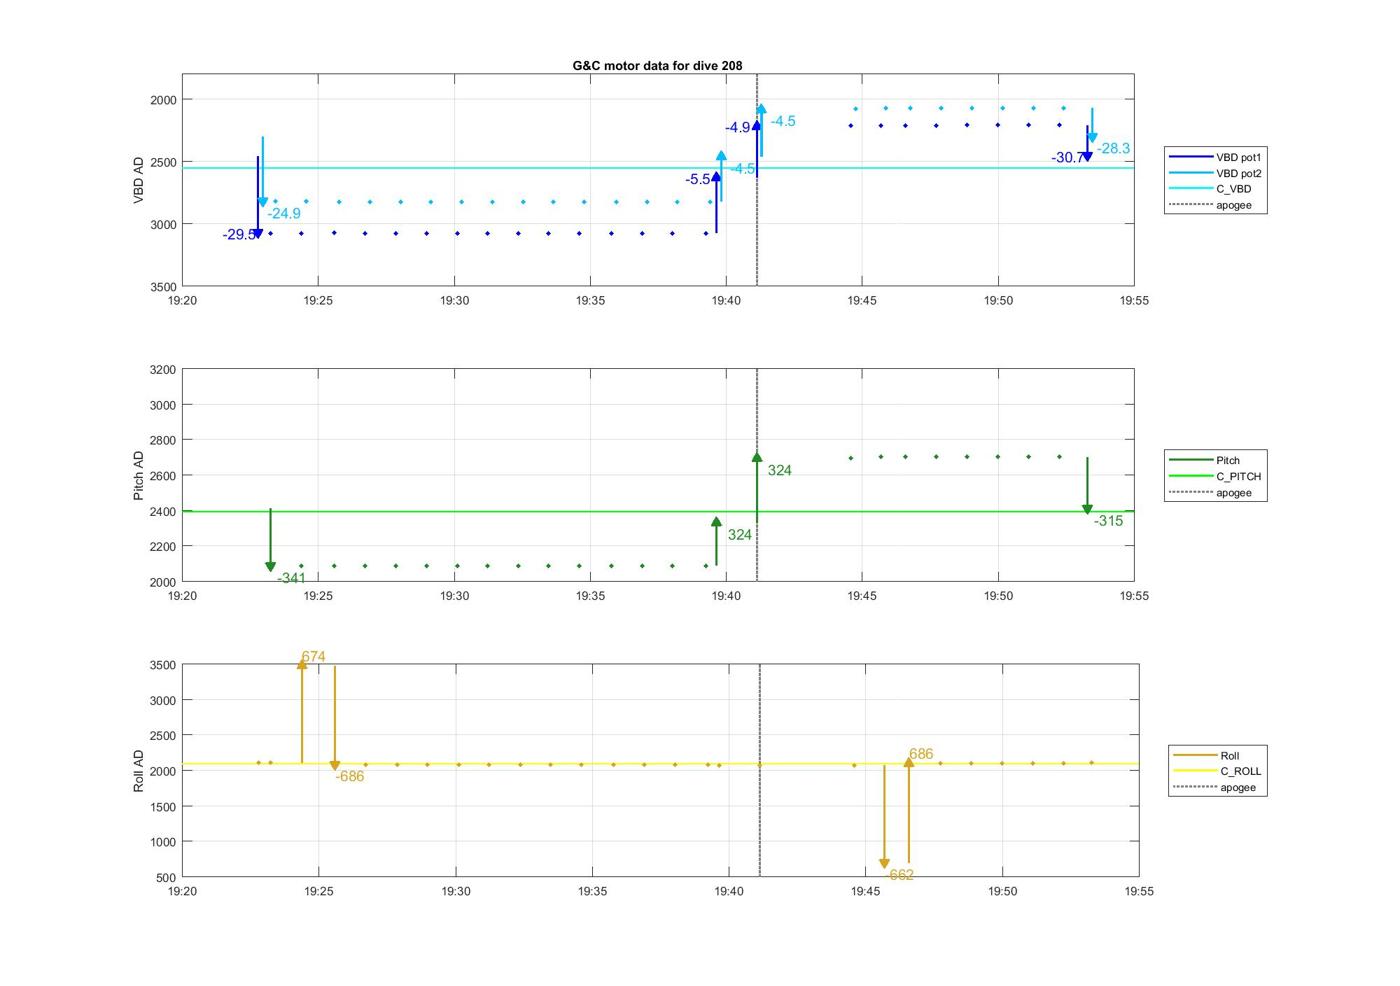Click the '19:35' tick label under the Roll plot
1400x986 pixels.
592,891
